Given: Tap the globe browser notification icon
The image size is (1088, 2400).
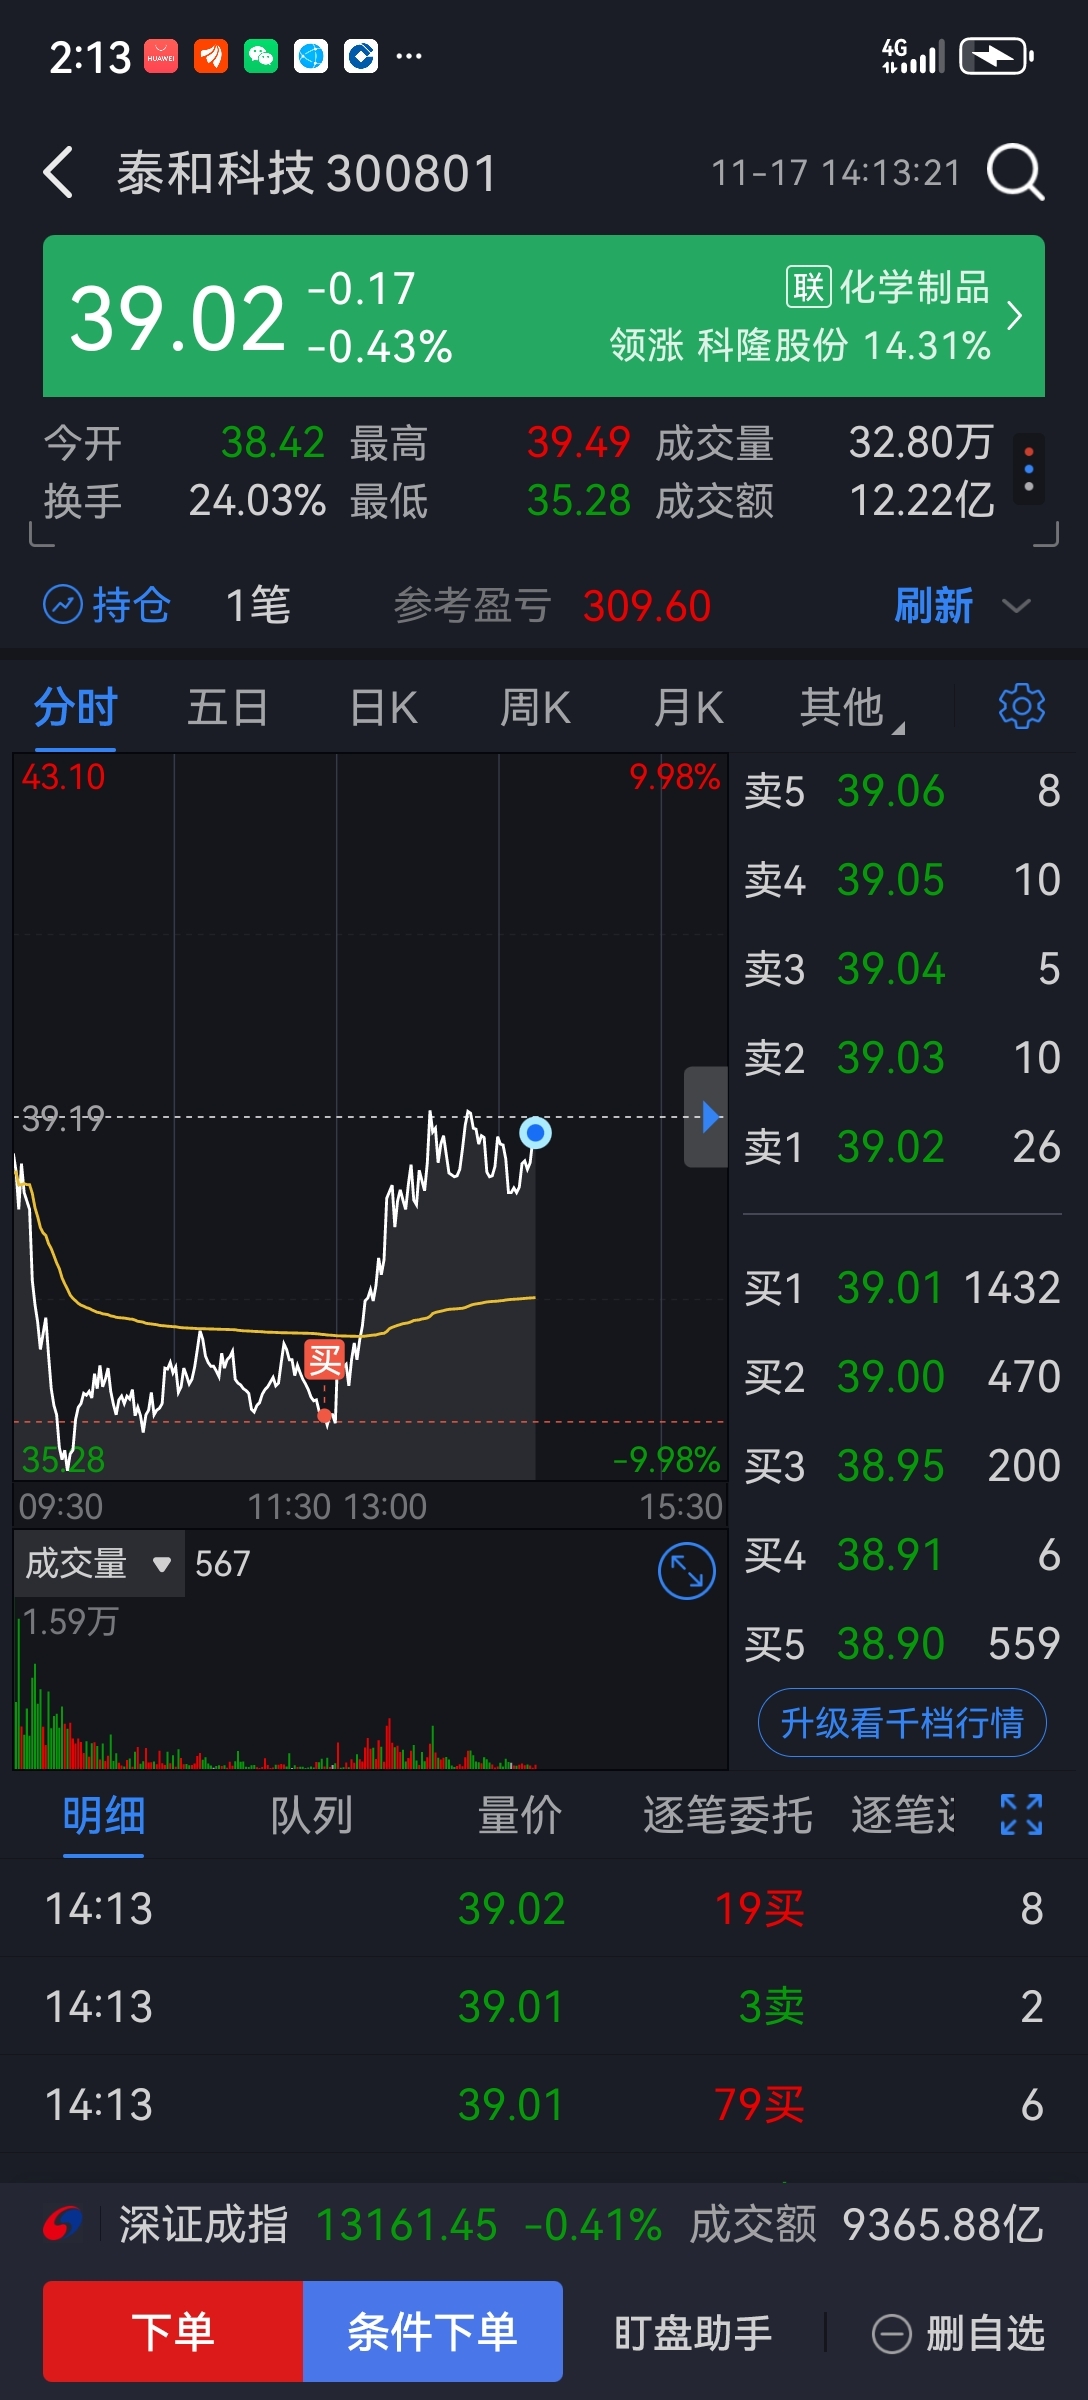Looking at the screenshot, I should click(311, 56).
